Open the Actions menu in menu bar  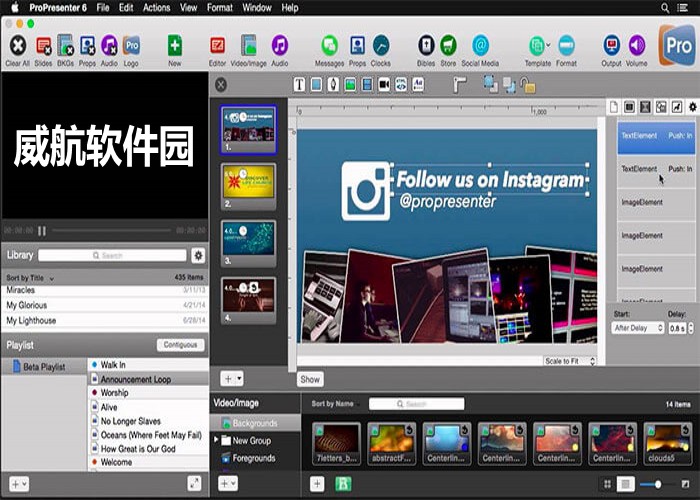156,8
